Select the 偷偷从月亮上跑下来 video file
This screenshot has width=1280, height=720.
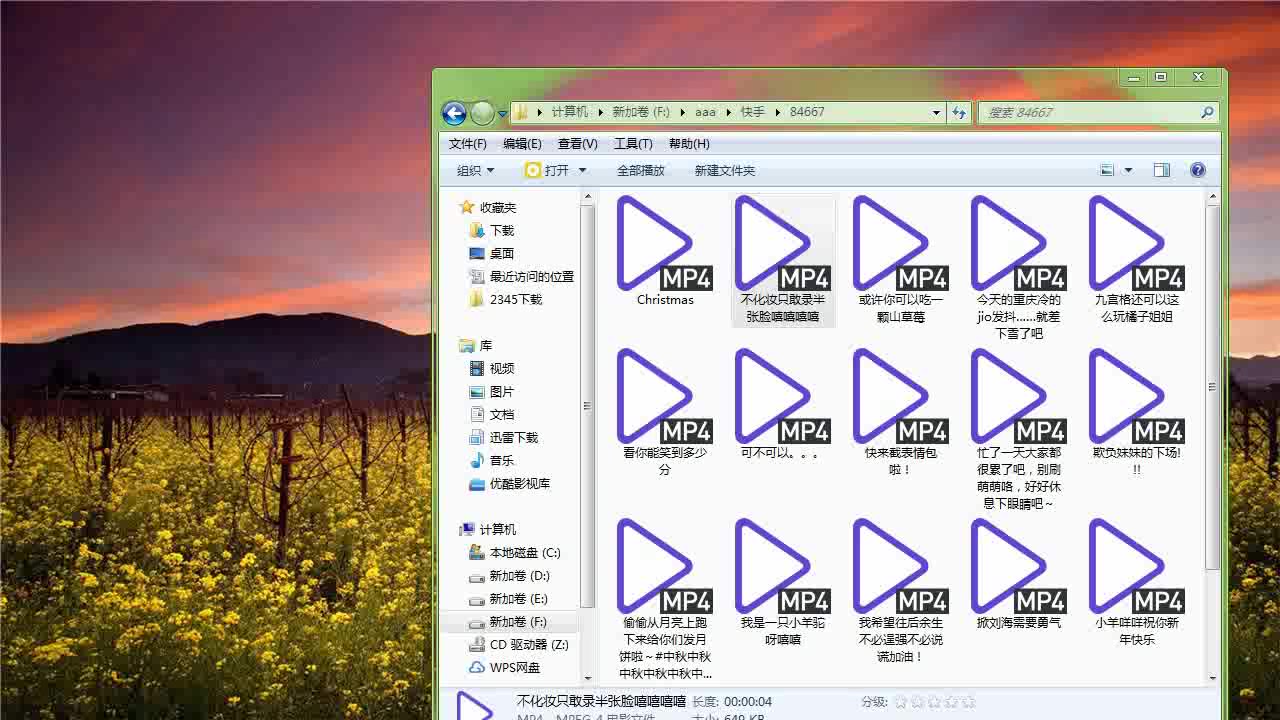pos(664,599)
